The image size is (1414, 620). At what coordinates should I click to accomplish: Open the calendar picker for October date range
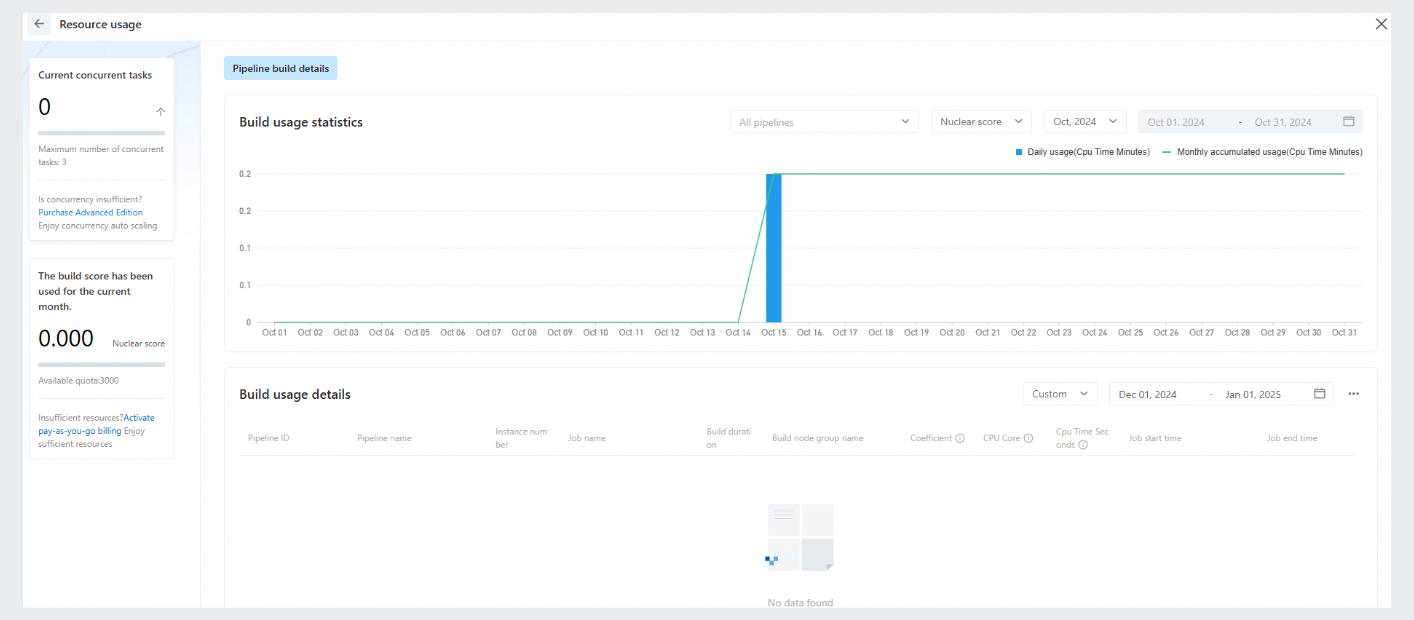[x=1348, y=120]
